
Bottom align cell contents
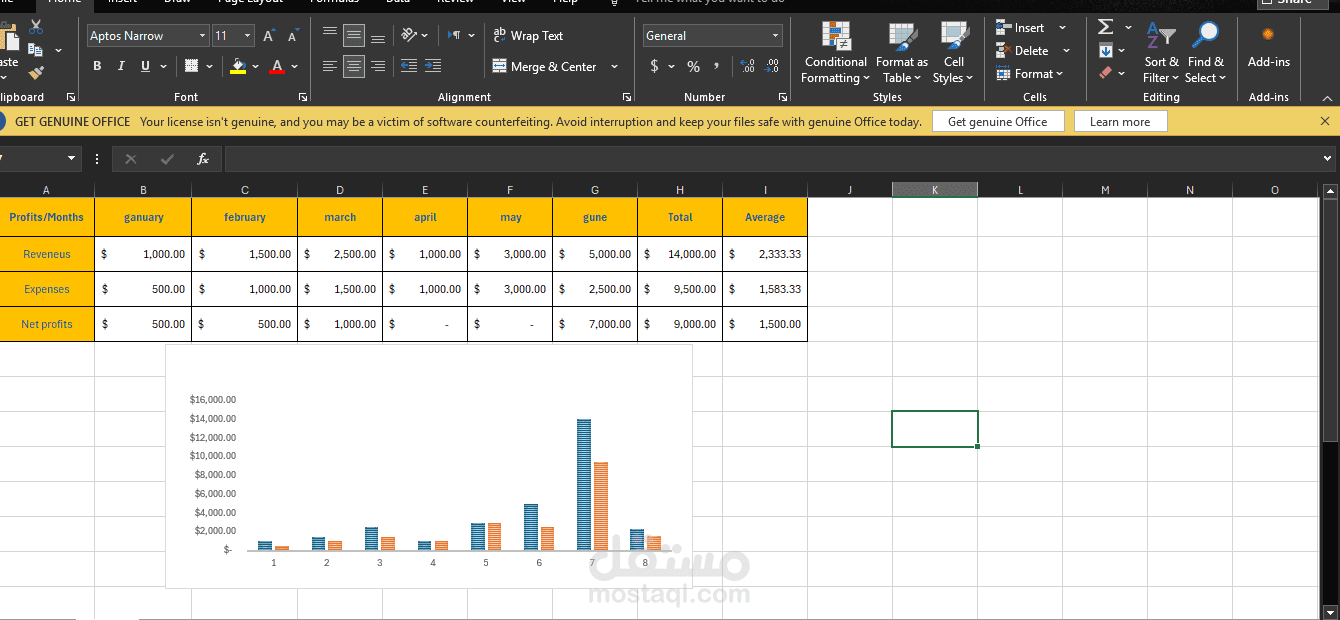coord(378,36)
